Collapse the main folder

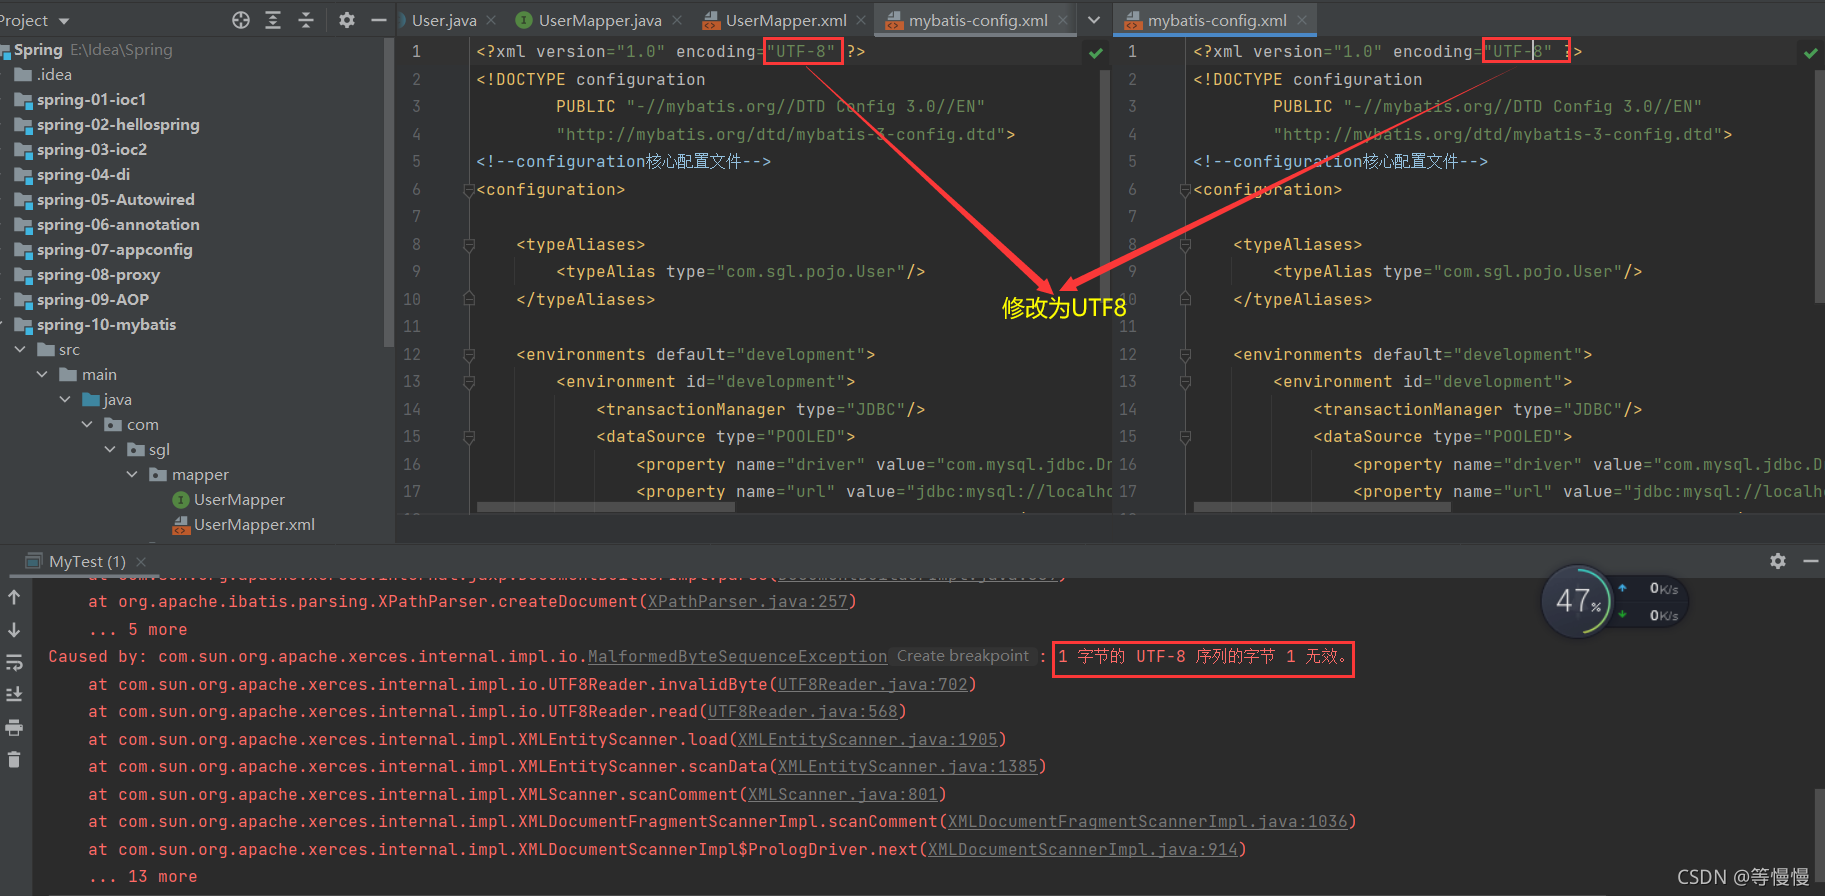[x=42, y=374]
